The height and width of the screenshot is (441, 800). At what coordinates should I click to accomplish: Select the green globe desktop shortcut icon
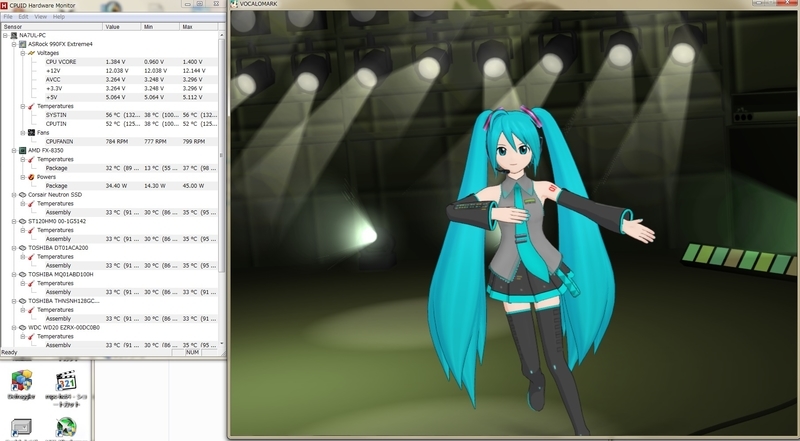66,428
